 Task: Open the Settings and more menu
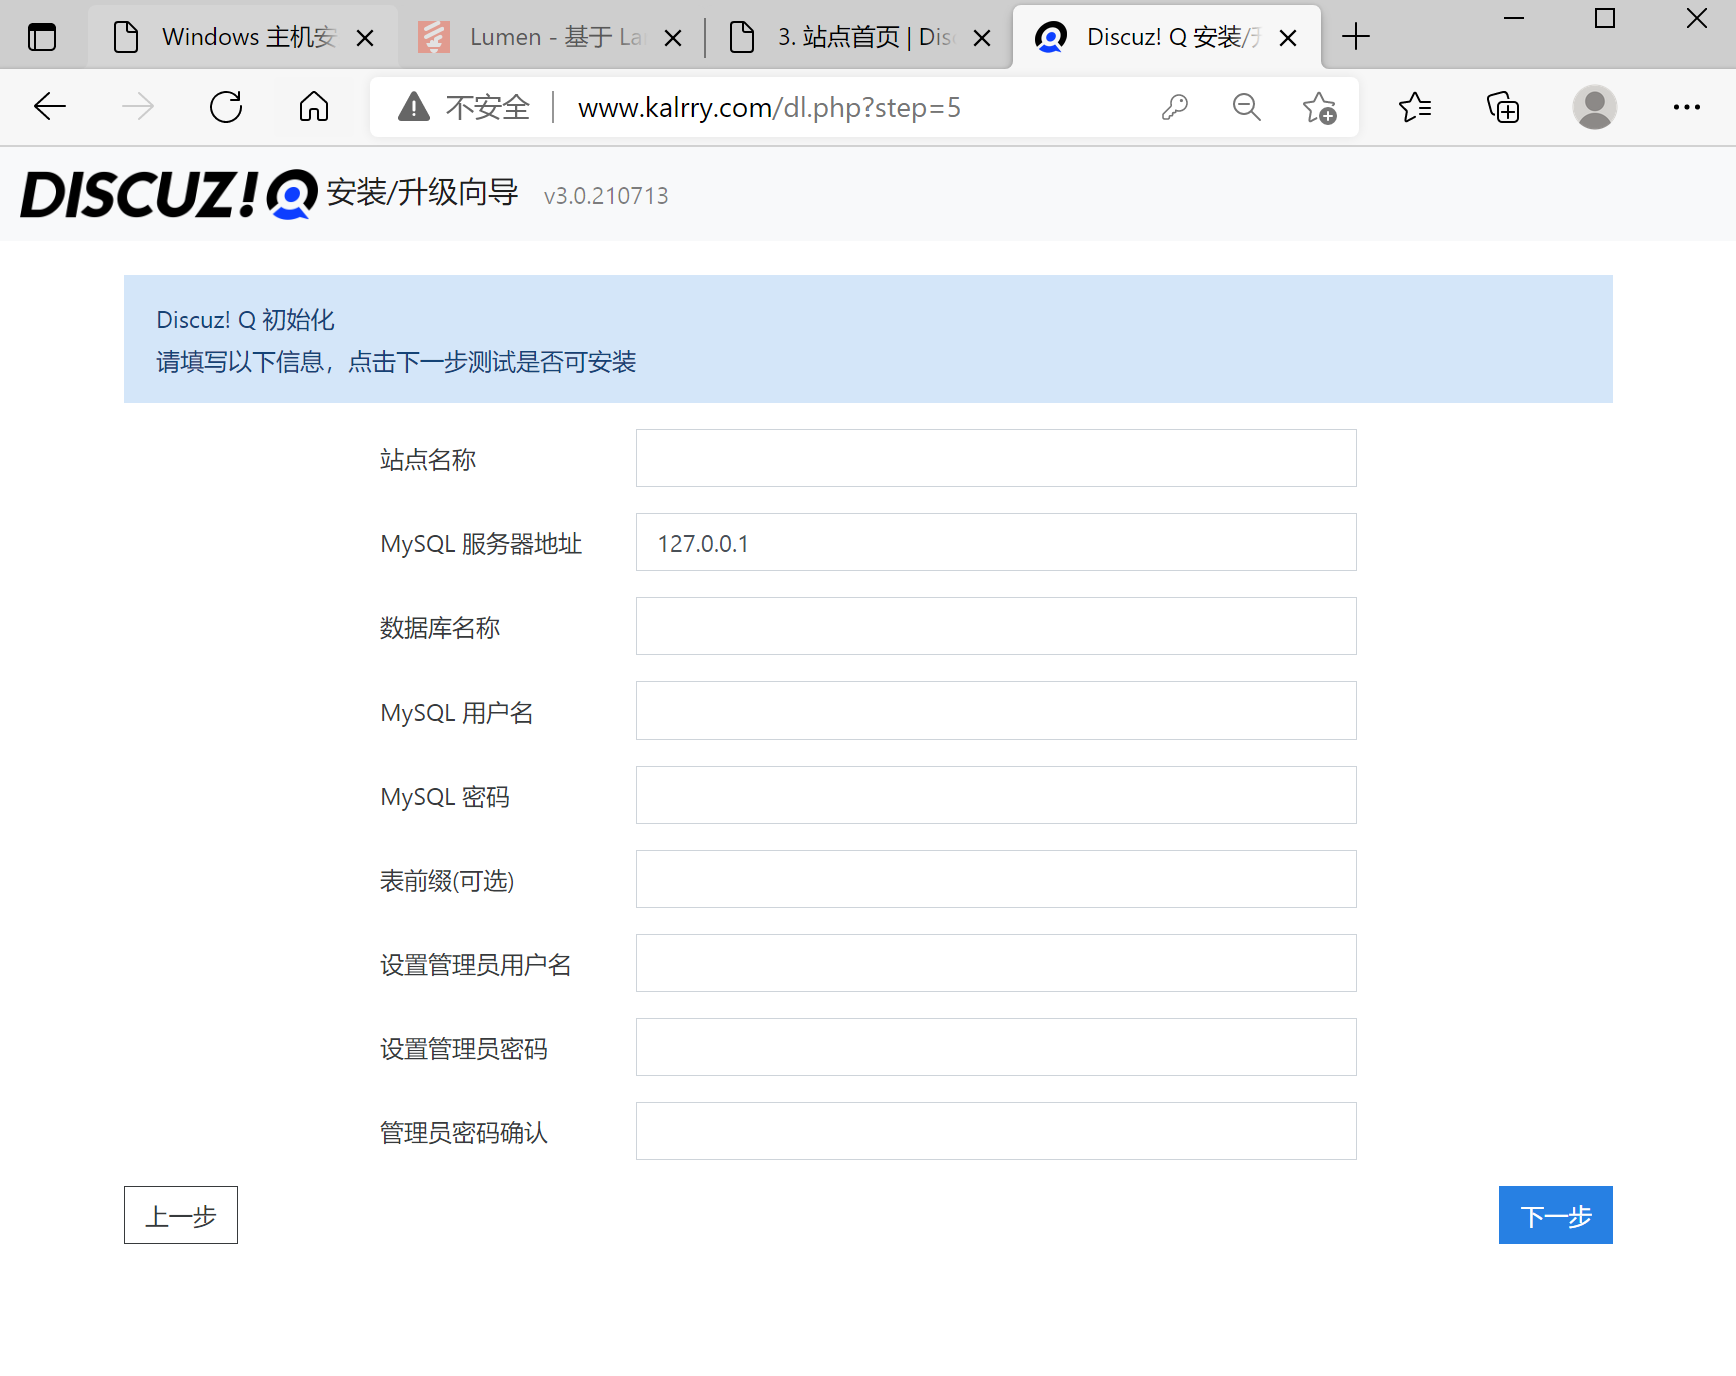coord(1687,107)
